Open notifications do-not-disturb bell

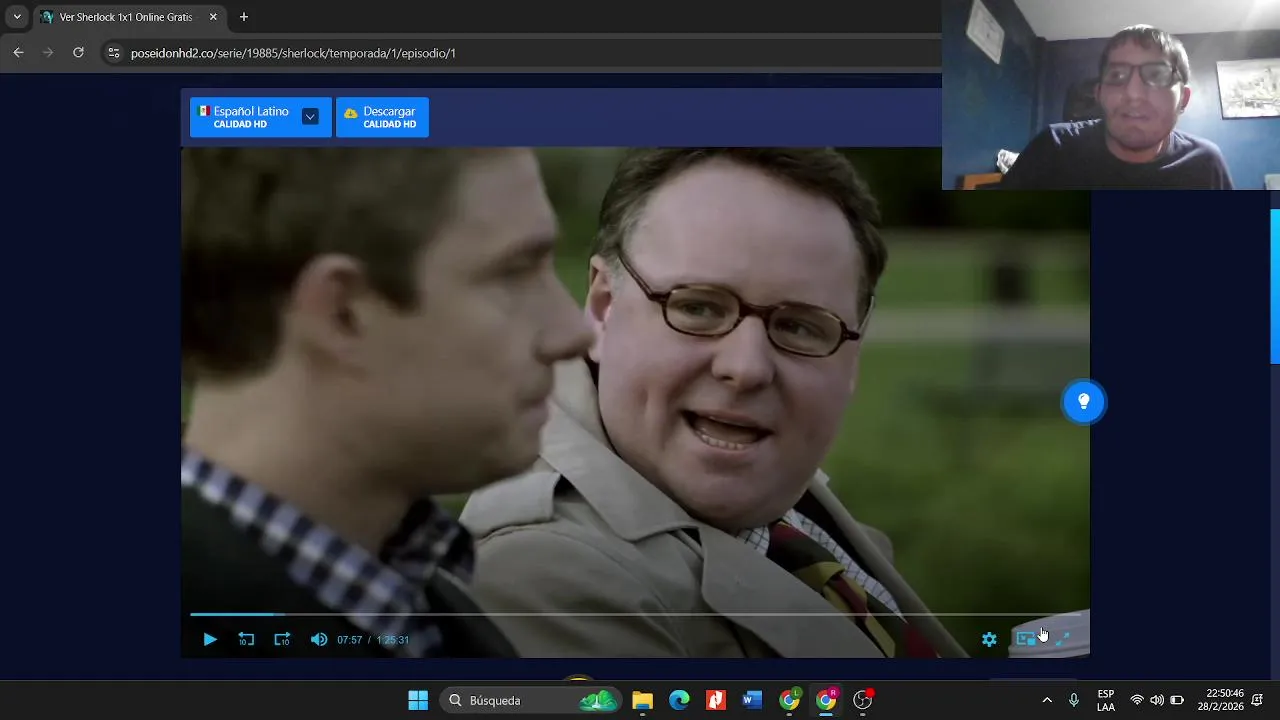(x=1257, y=700)
